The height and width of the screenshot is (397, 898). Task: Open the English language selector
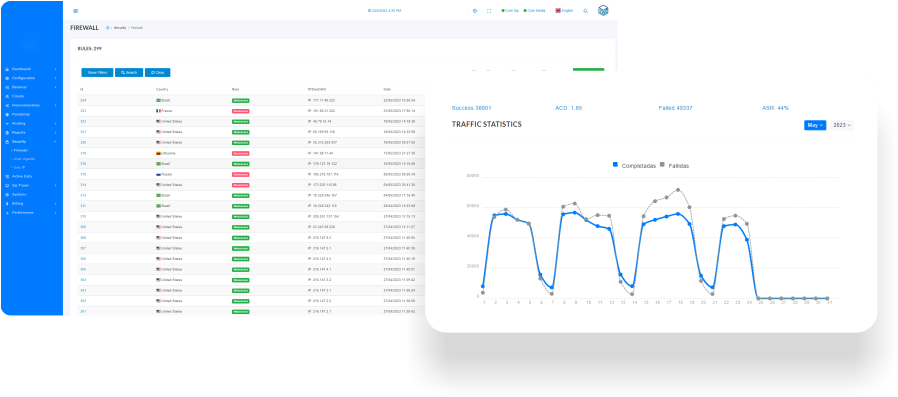click(x=564, y=10)
